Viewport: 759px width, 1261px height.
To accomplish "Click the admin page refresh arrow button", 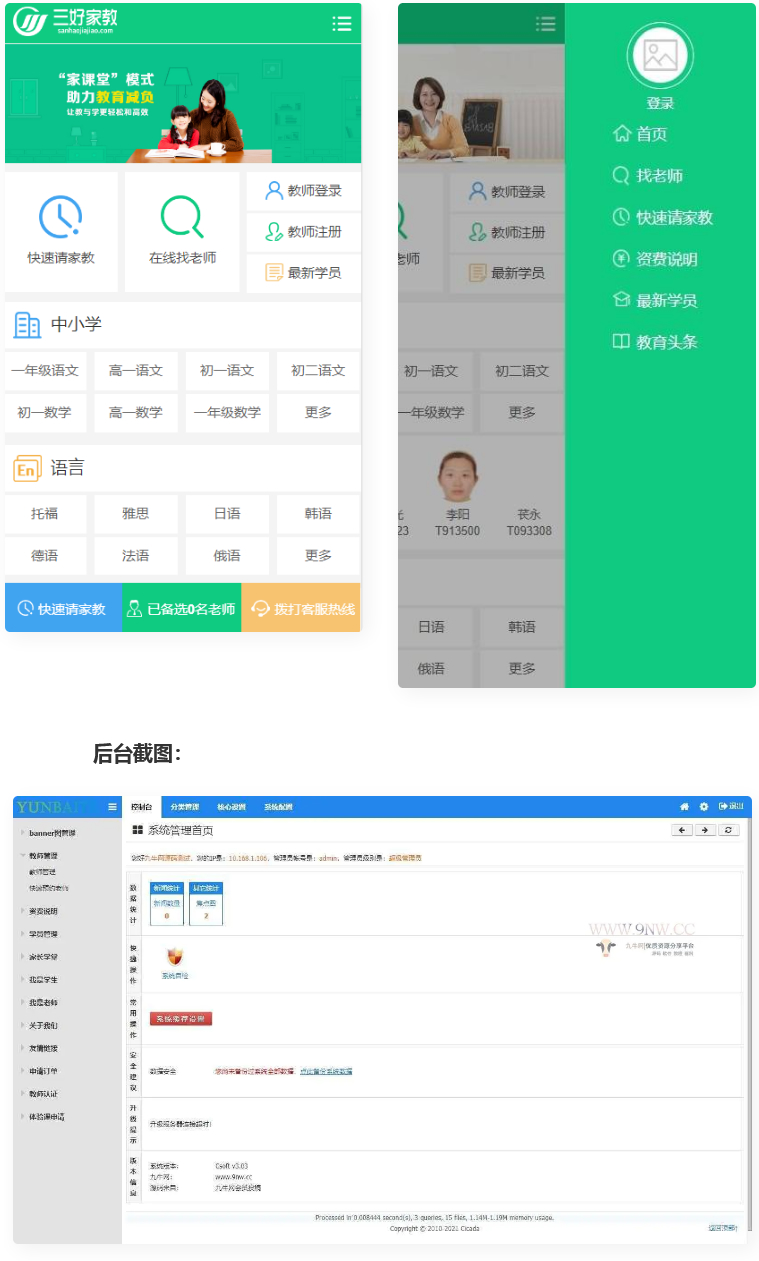I will 730,830.
